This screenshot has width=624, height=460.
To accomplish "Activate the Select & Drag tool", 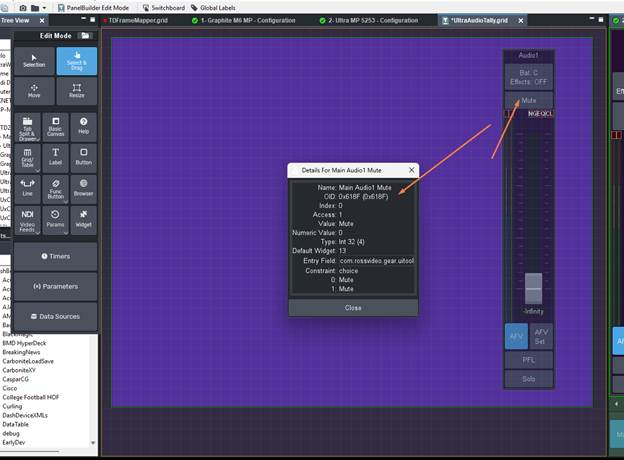I will 76,61.
